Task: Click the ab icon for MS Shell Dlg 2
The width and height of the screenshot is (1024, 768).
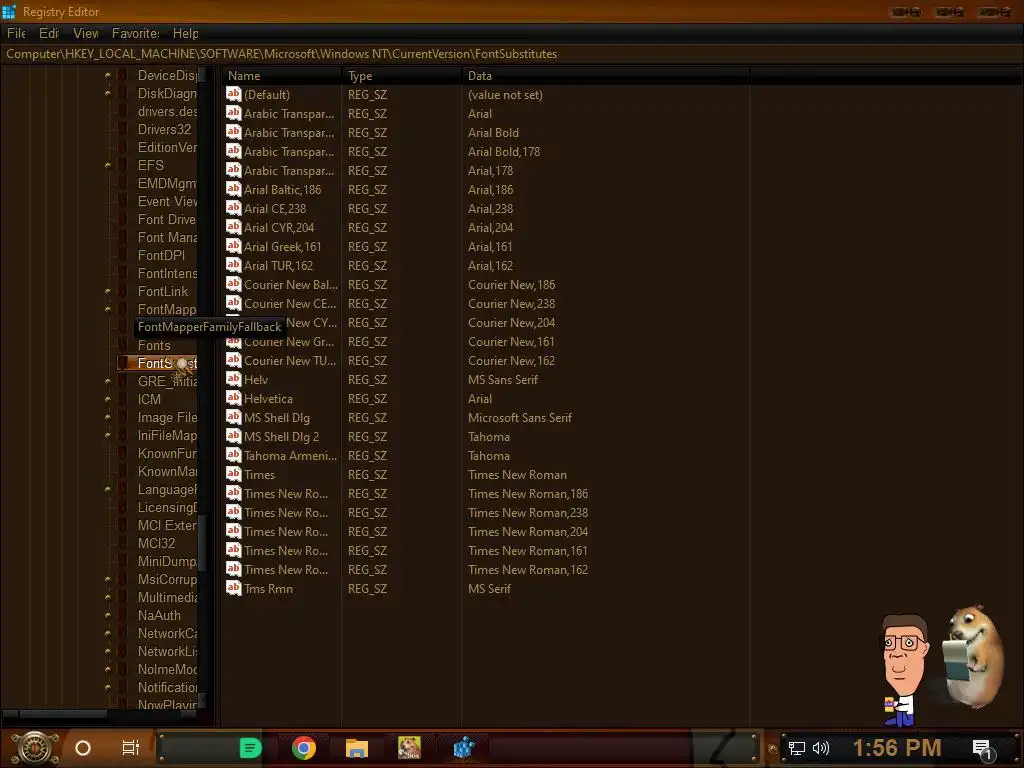Action: point(233,436)
